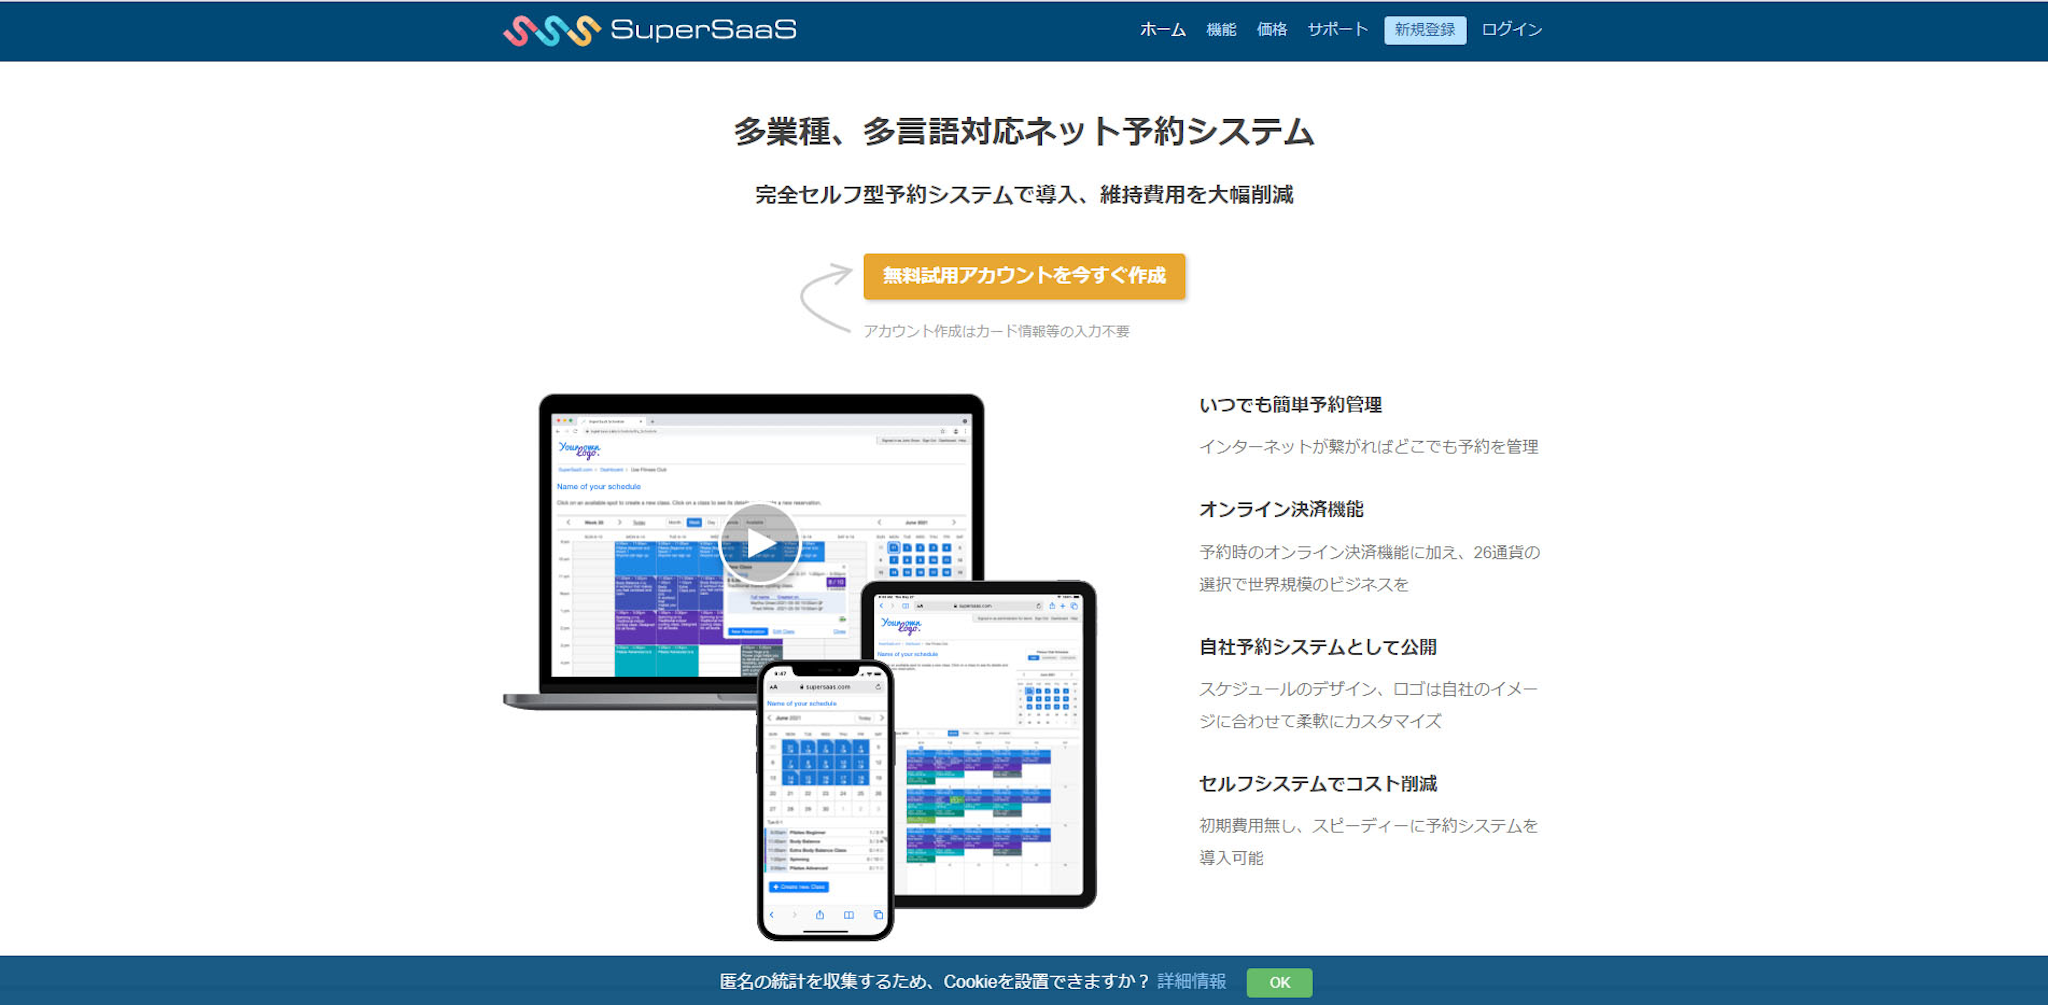Click the ログイン link
The width and height of the screenshot is (2048, 1005).
tap(1511, 30)
